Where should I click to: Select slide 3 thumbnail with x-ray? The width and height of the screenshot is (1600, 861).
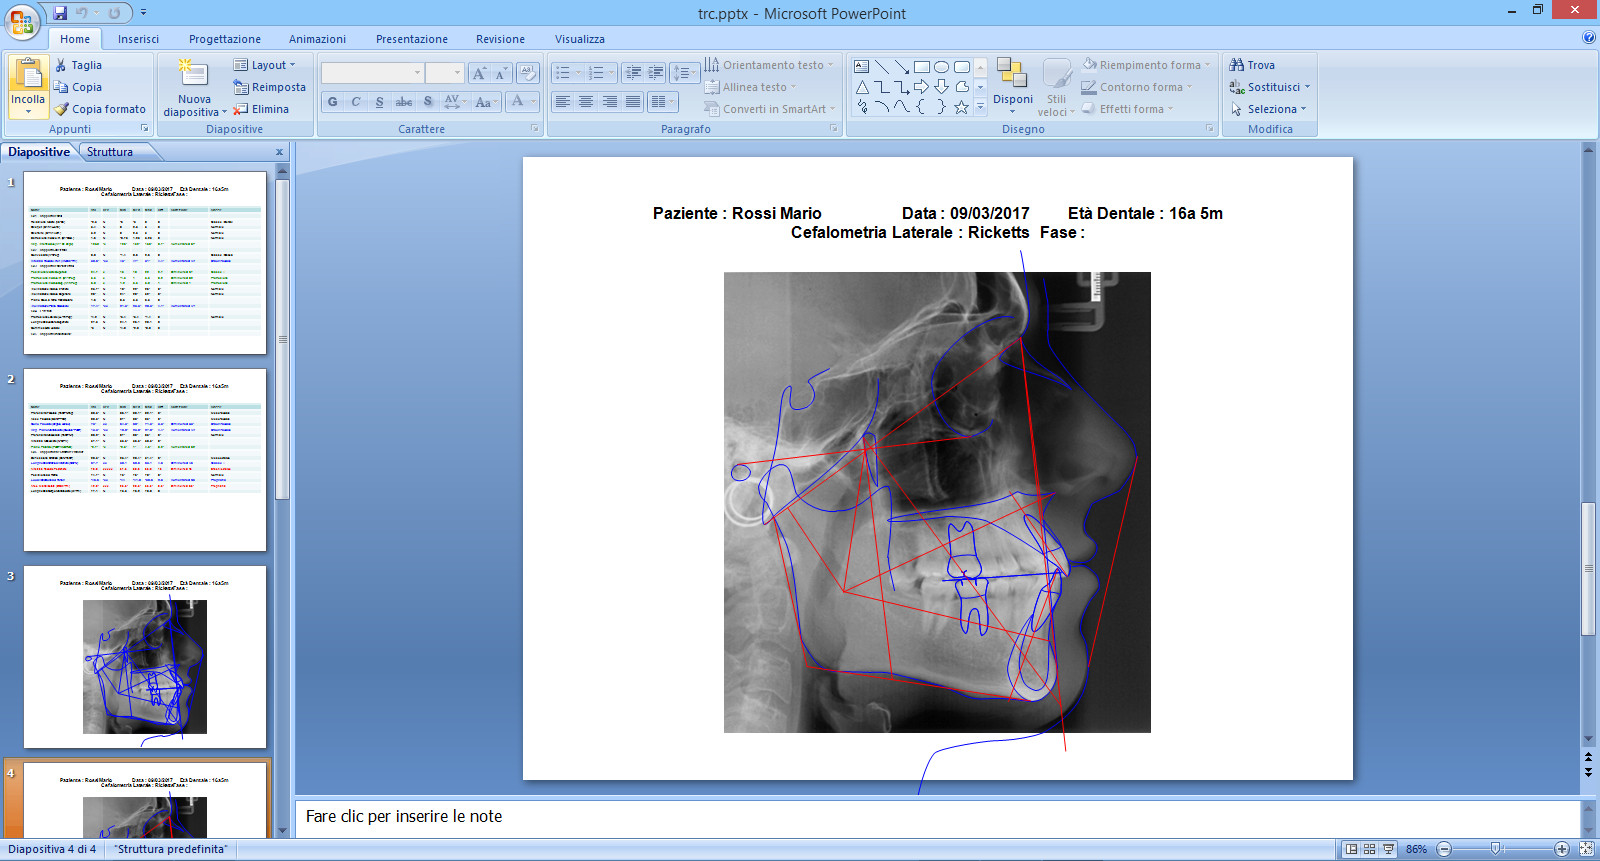[145, 657]
